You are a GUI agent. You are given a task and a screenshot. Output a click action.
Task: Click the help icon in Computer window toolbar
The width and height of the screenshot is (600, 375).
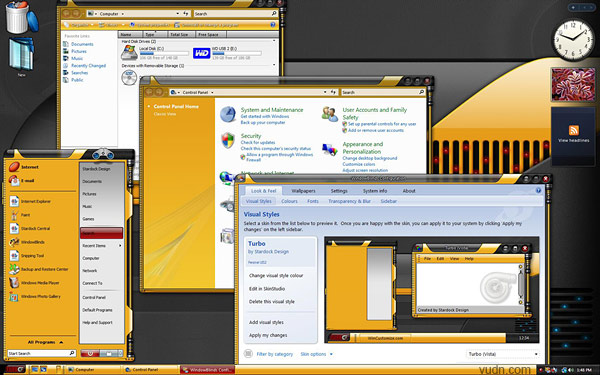(x=273, y=25)
